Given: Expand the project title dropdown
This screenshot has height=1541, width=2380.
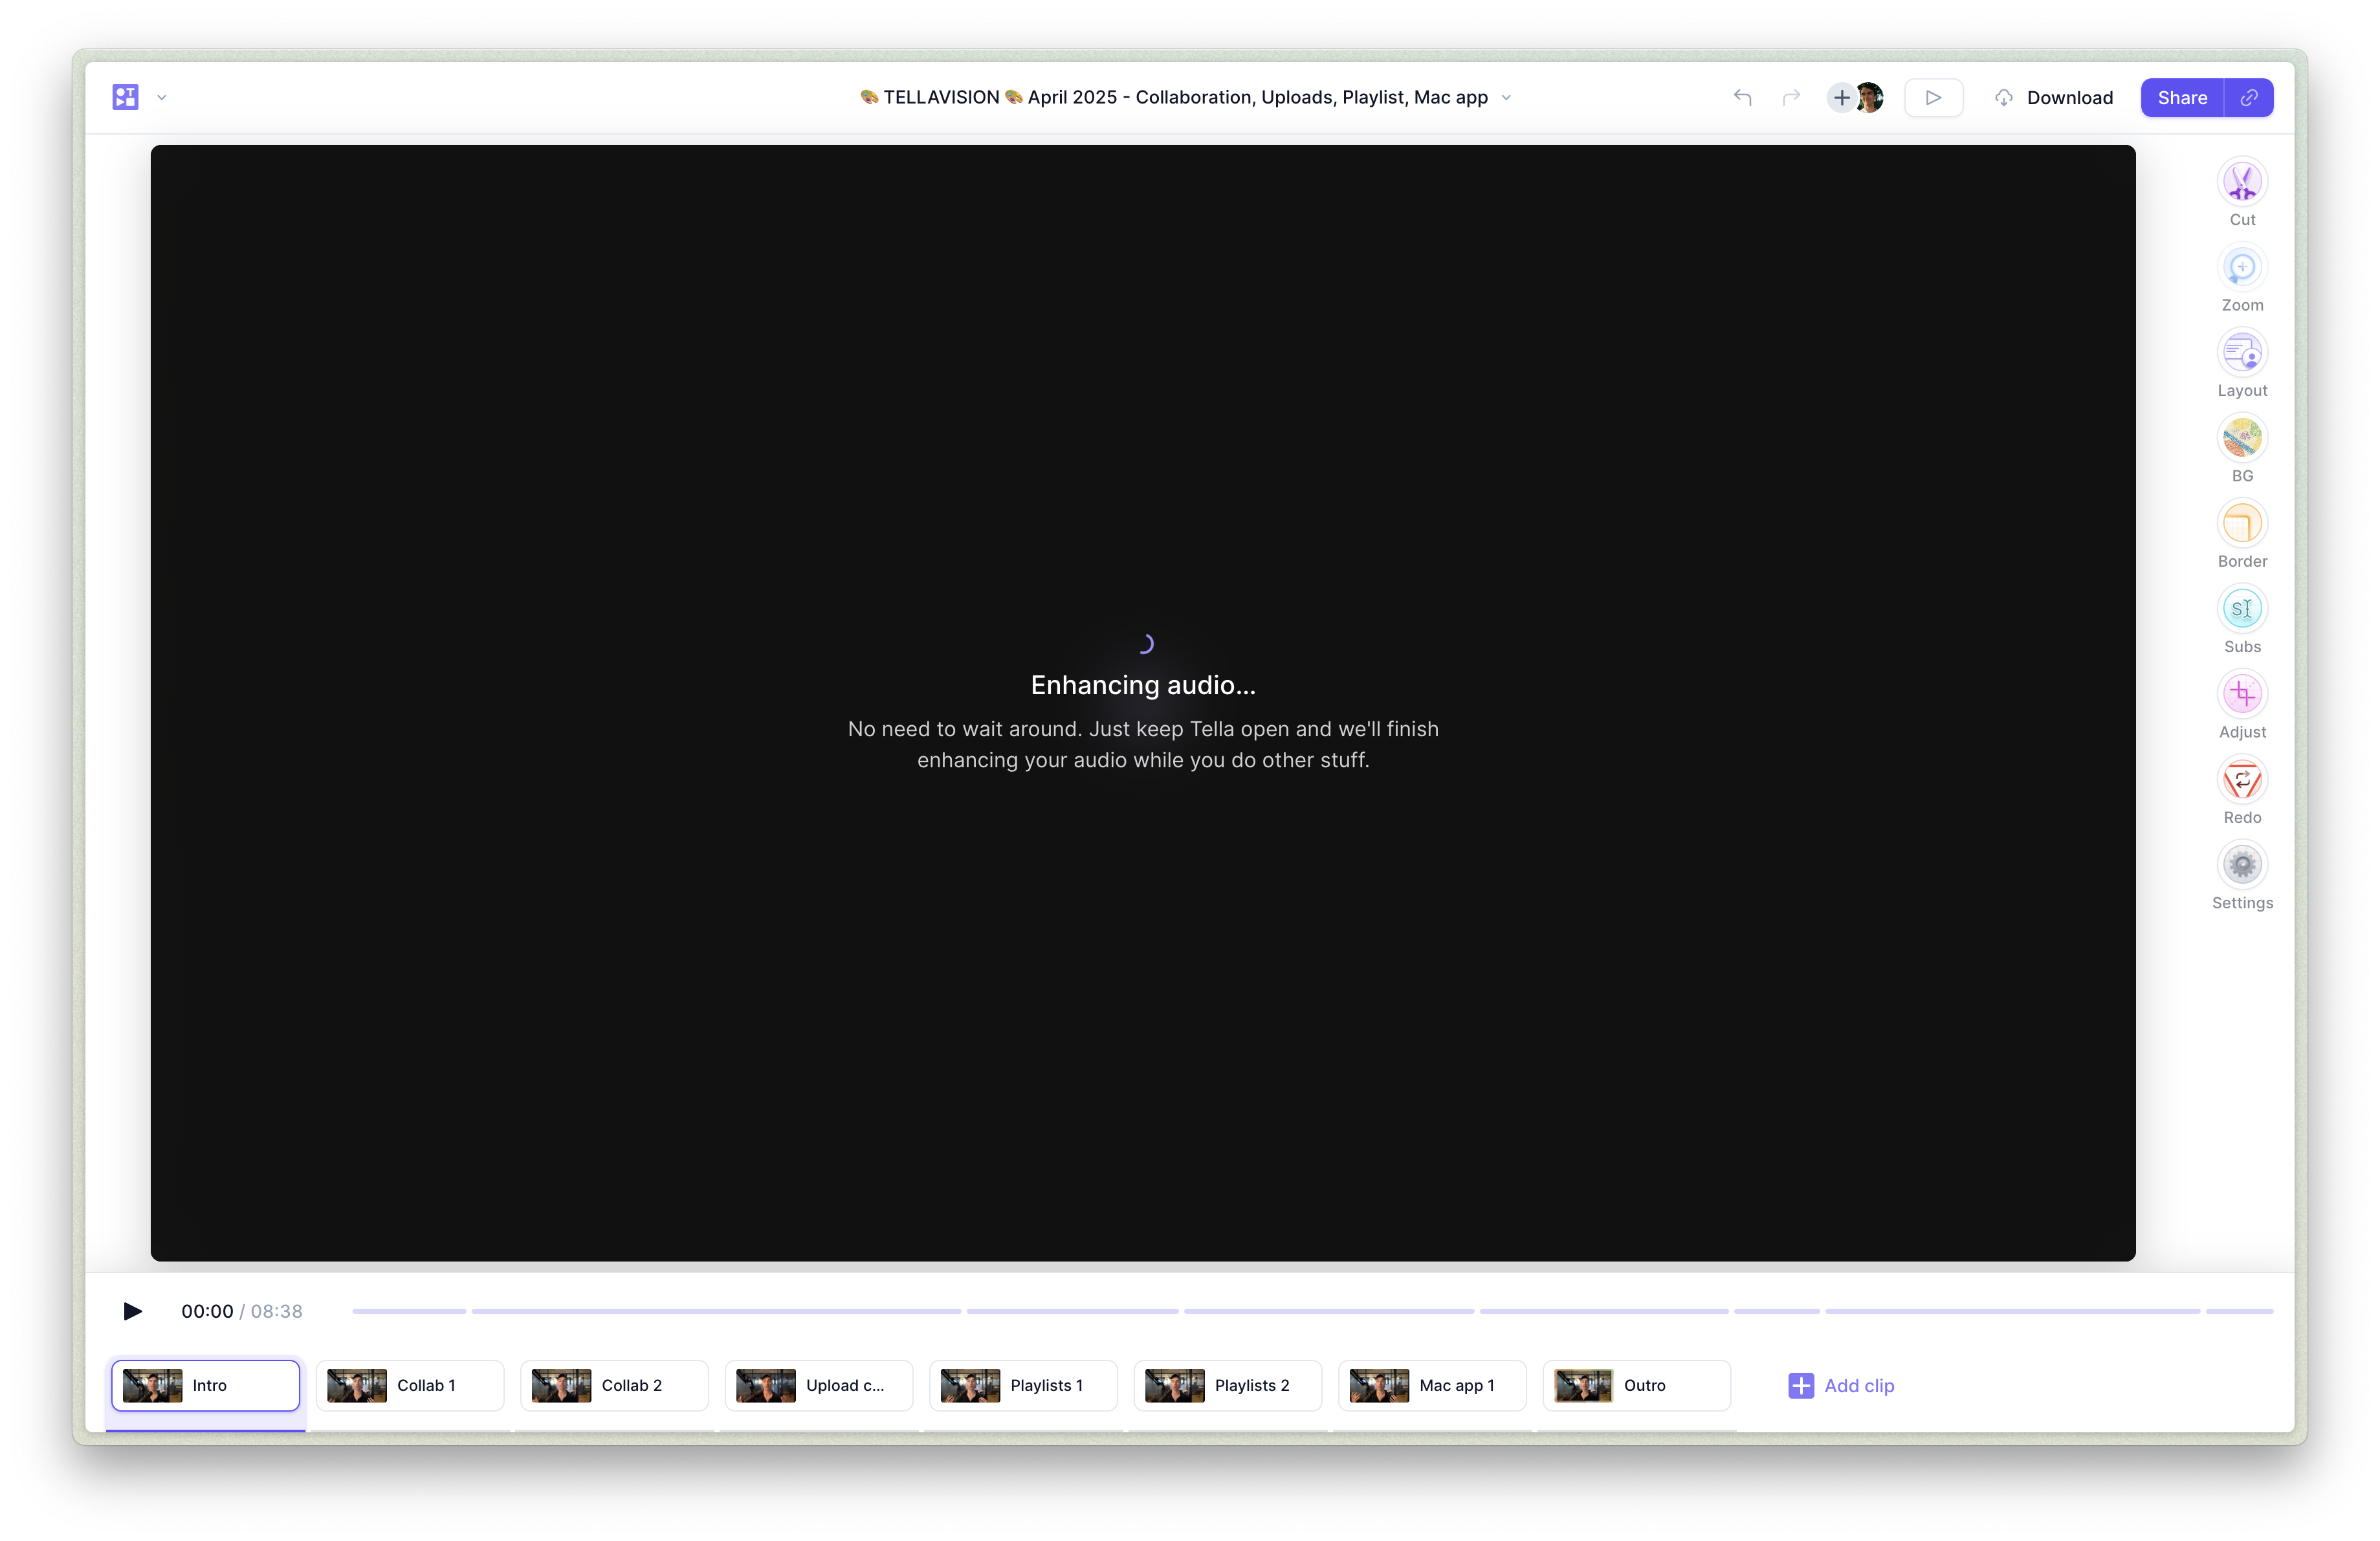Looking at the screenshot, I should tap(1506, 97).
